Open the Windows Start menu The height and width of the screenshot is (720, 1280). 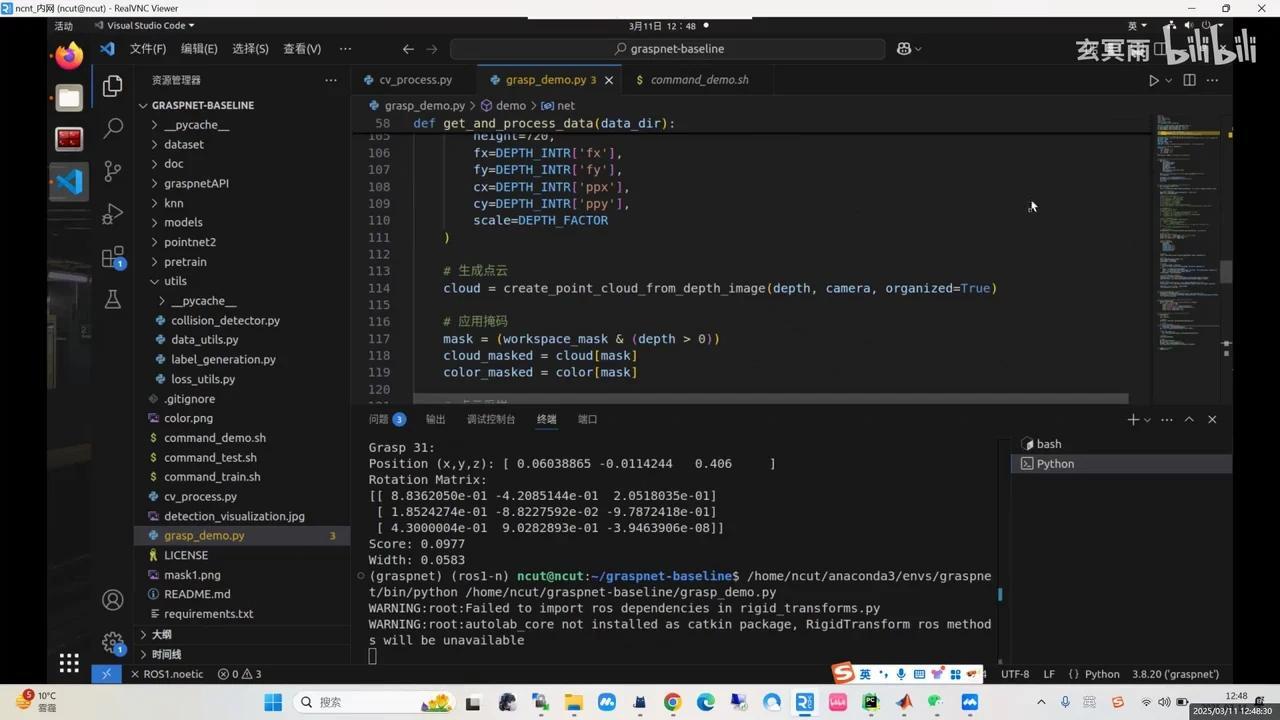click(x=272, y=702)
